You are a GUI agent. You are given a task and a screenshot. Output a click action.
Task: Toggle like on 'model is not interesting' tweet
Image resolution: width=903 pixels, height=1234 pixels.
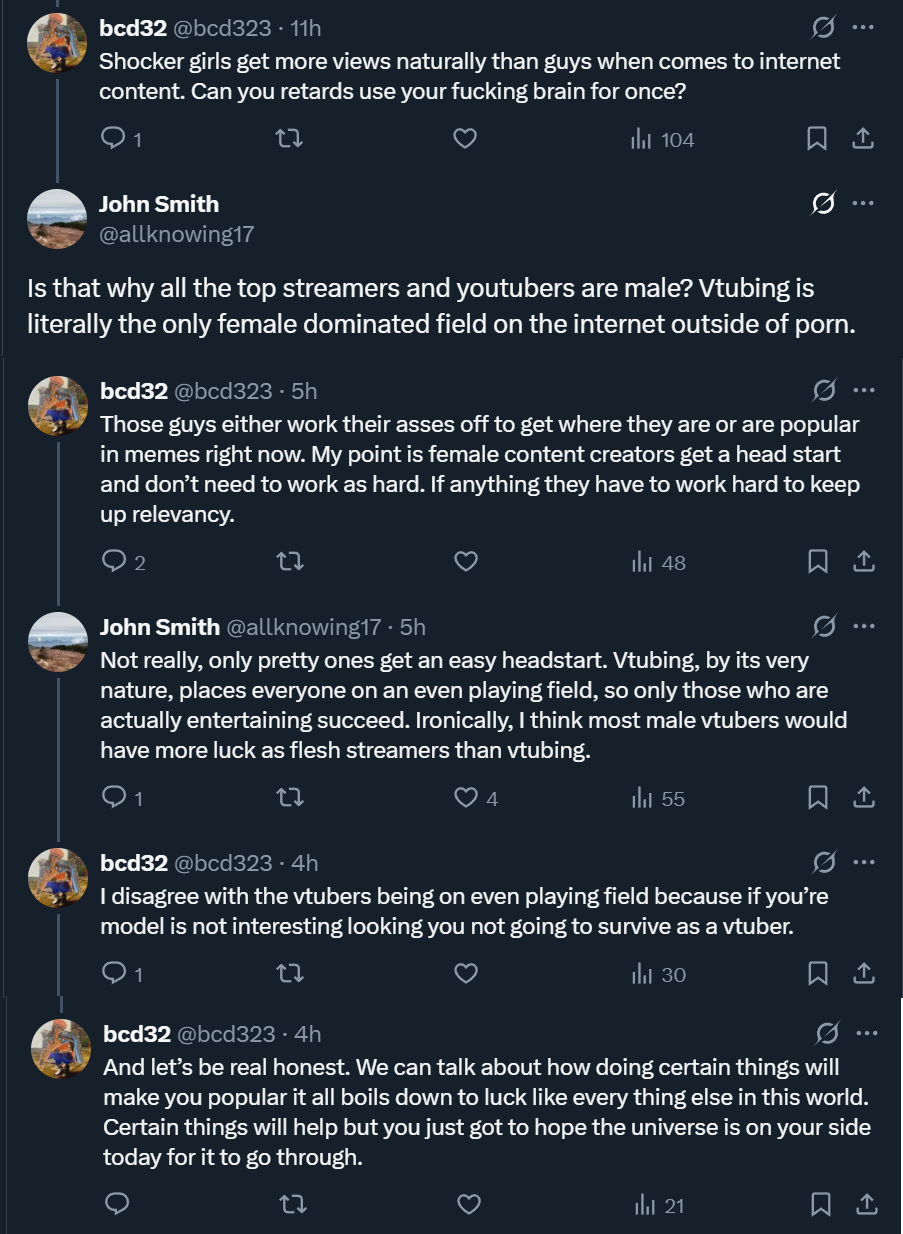(x=465, y=973)
